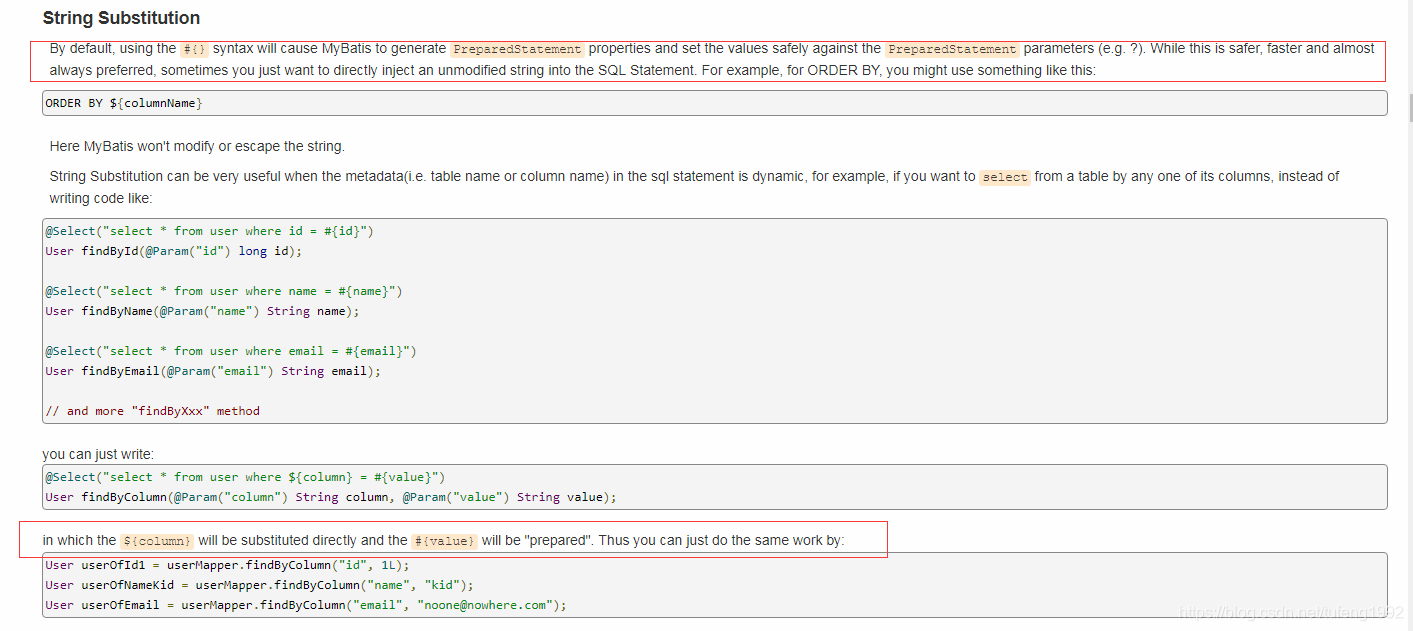The image size is (1413, 631).
Task: Click the "you can just write:" text
Action: click(x=98, y=454)
